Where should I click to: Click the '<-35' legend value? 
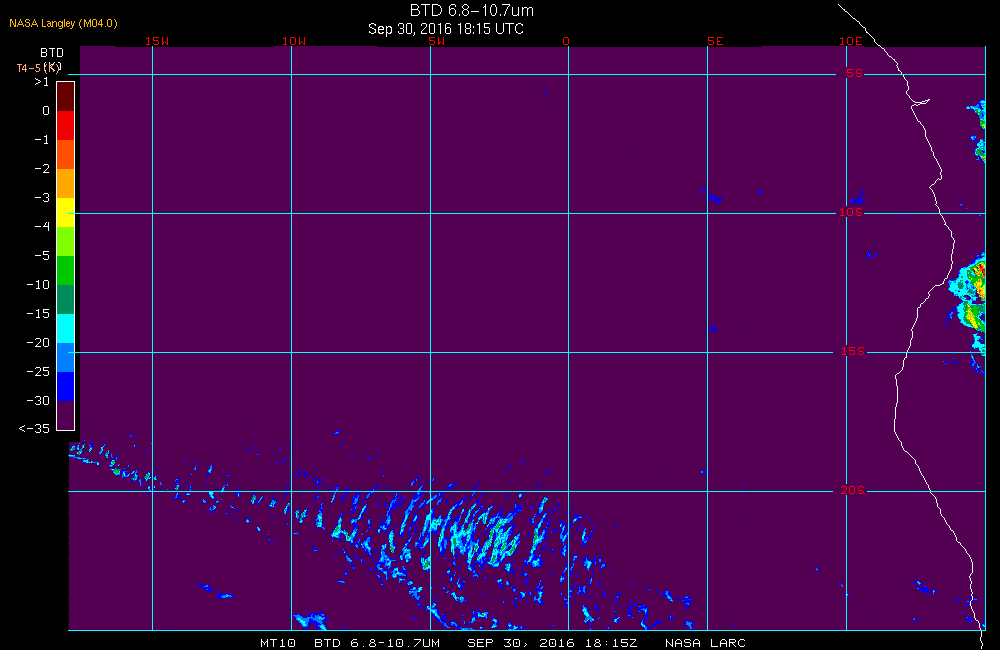34,429
